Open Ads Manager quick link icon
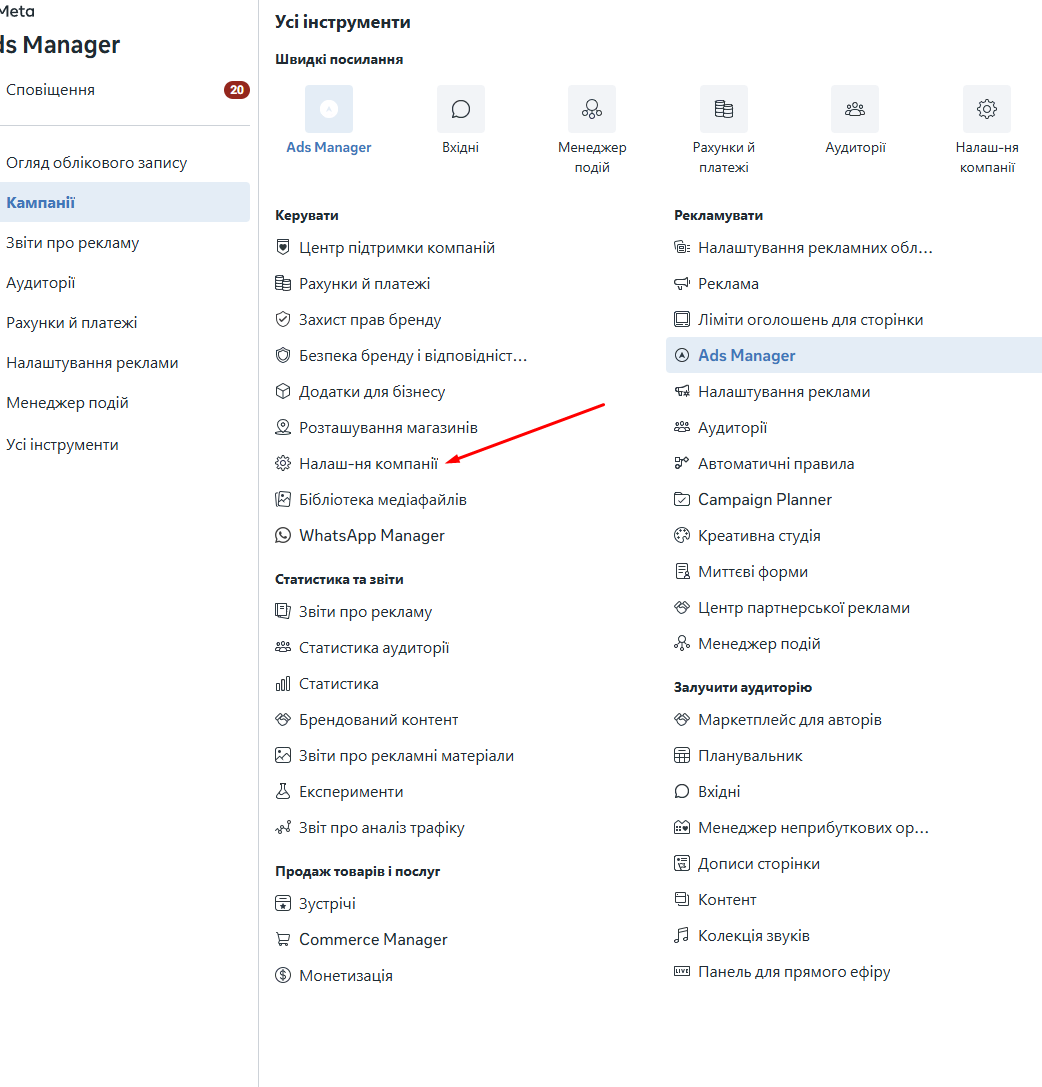 tap(329, 109)
